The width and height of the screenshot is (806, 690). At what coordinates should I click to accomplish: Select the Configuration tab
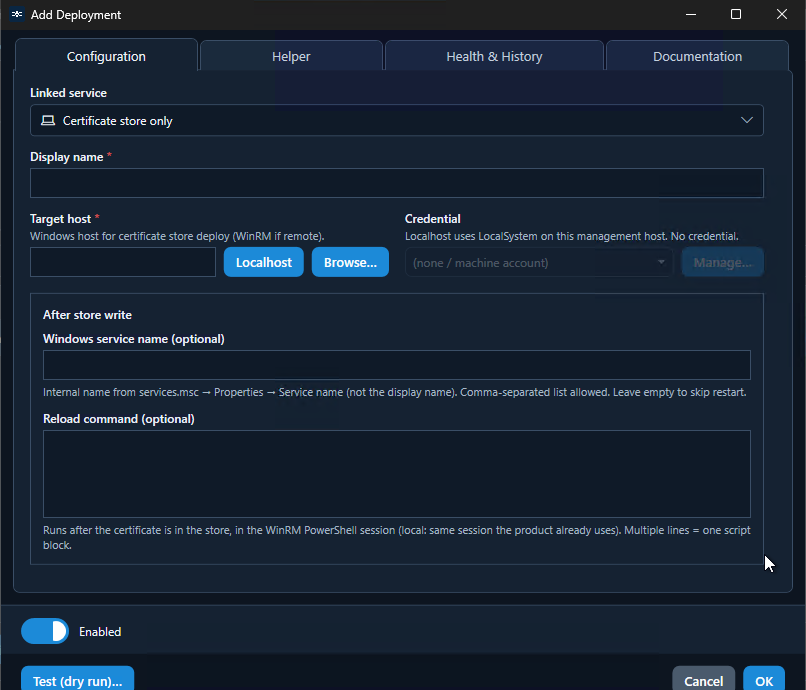[106, 56]
